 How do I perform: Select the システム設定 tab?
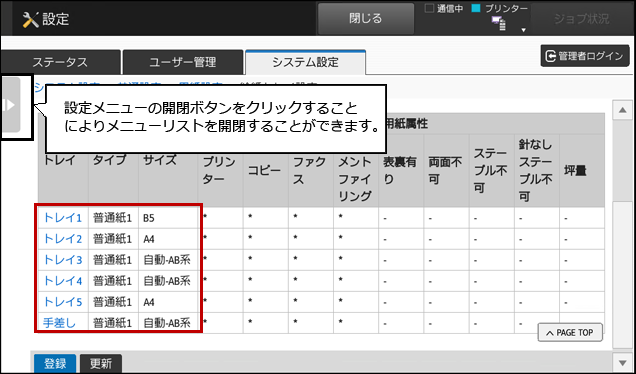tap(305, 62)
